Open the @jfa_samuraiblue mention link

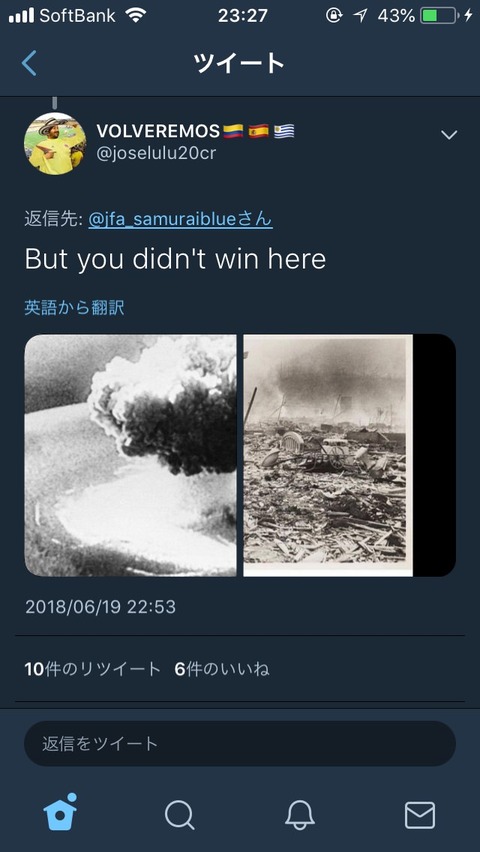coord(180,220)
